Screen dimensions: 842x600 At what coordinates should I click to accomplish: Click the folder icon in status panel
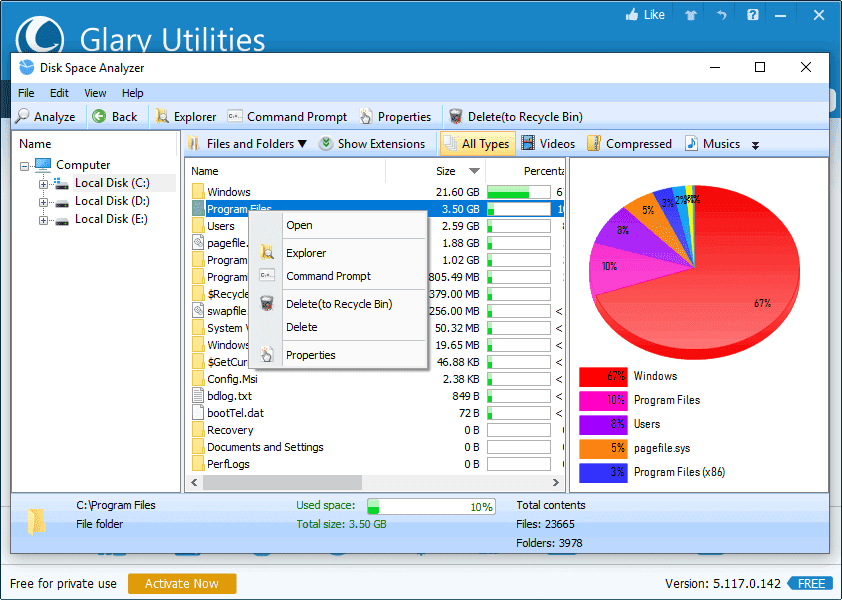point(37,522)
